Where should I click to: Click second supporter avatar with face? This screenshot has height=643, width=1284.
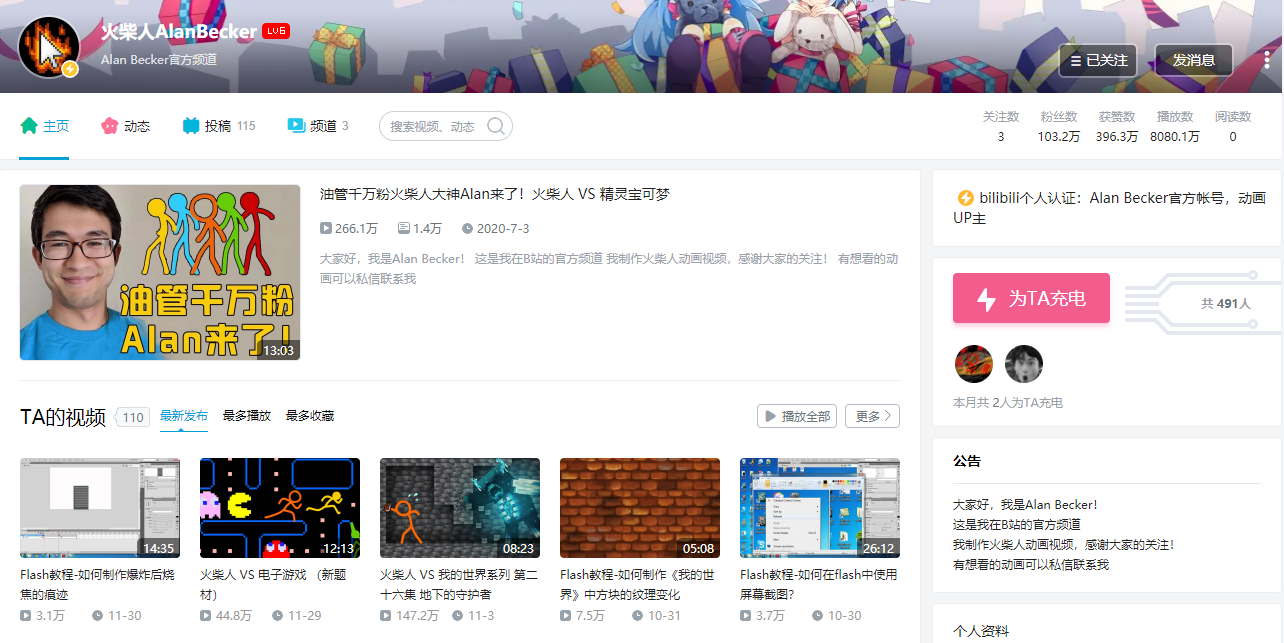pos(1023,364)
